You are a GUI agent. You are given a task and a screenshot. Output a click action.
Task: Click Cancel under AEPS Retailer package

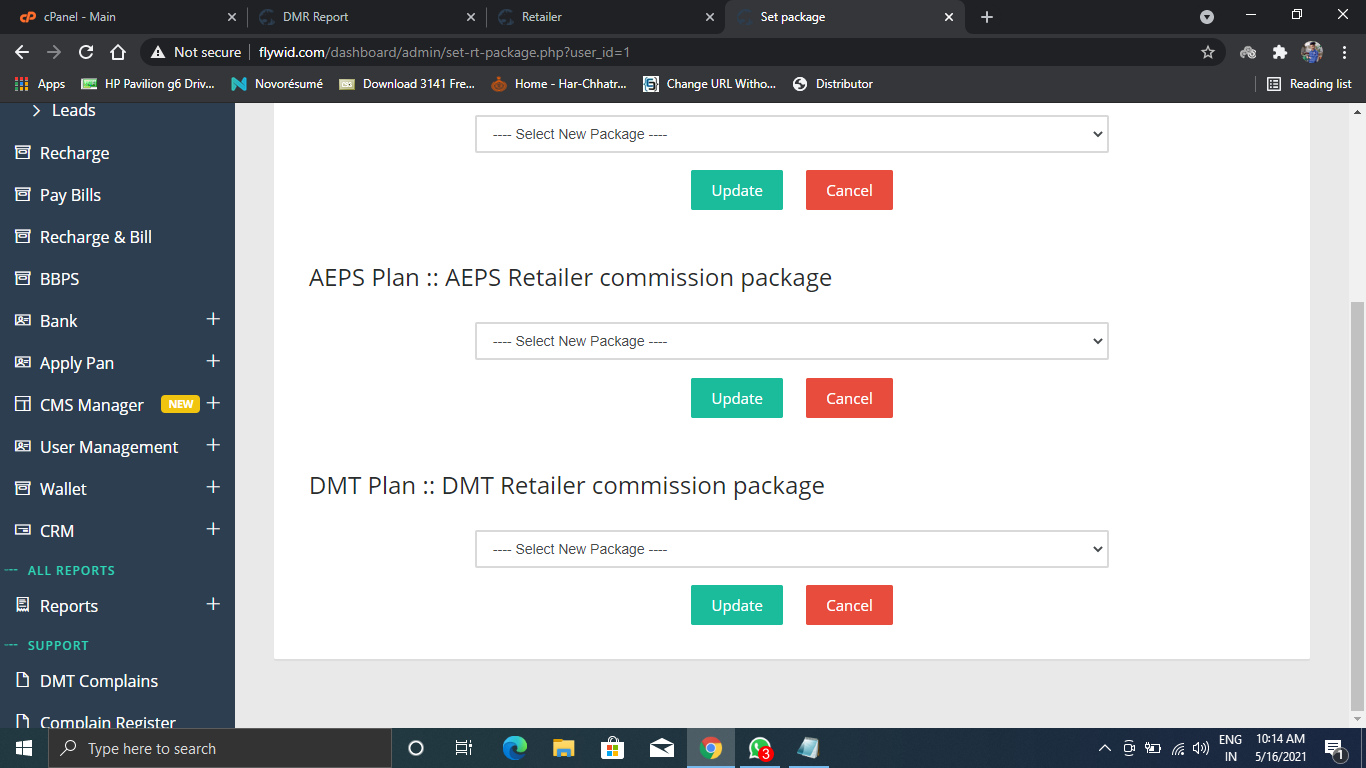(x=849, y=398)
